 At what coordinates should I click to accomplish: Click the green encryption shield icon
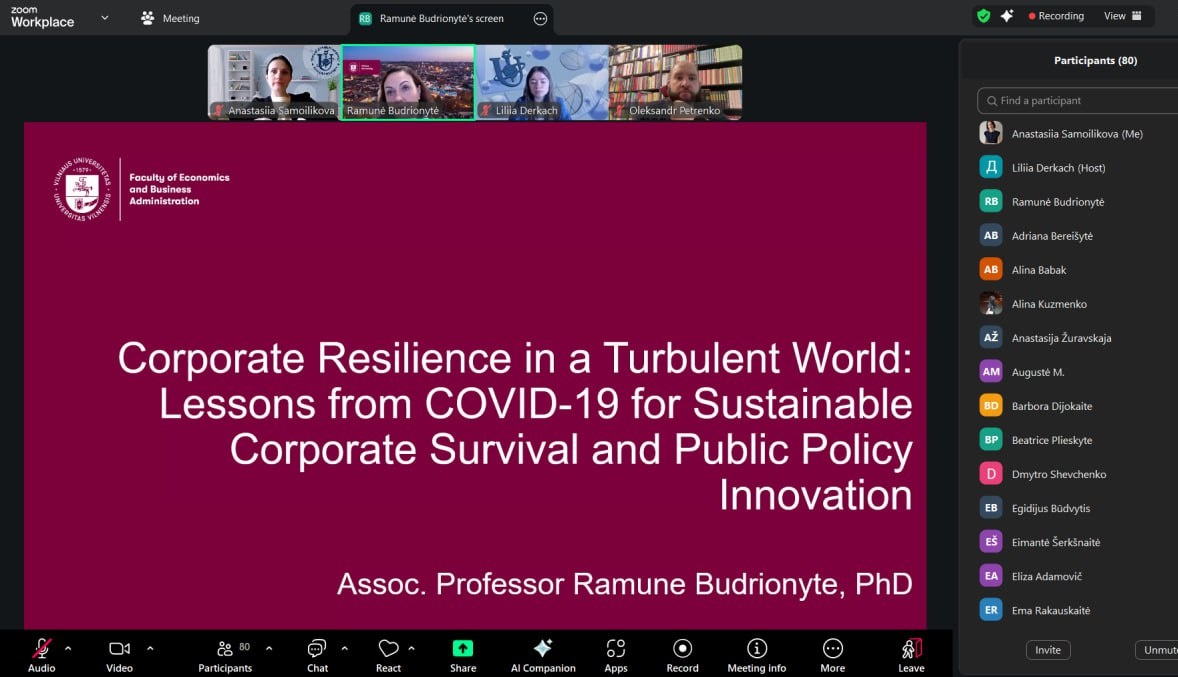(x=983, y=16)
